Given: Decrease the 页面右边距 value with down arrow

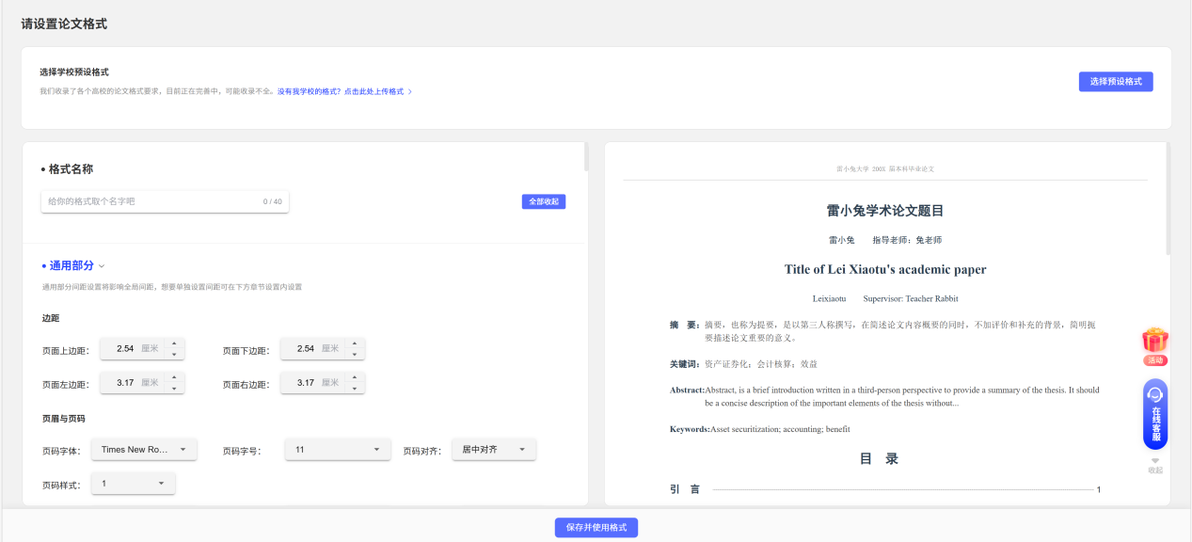Looking at the screenshot, I should point(355,388).
